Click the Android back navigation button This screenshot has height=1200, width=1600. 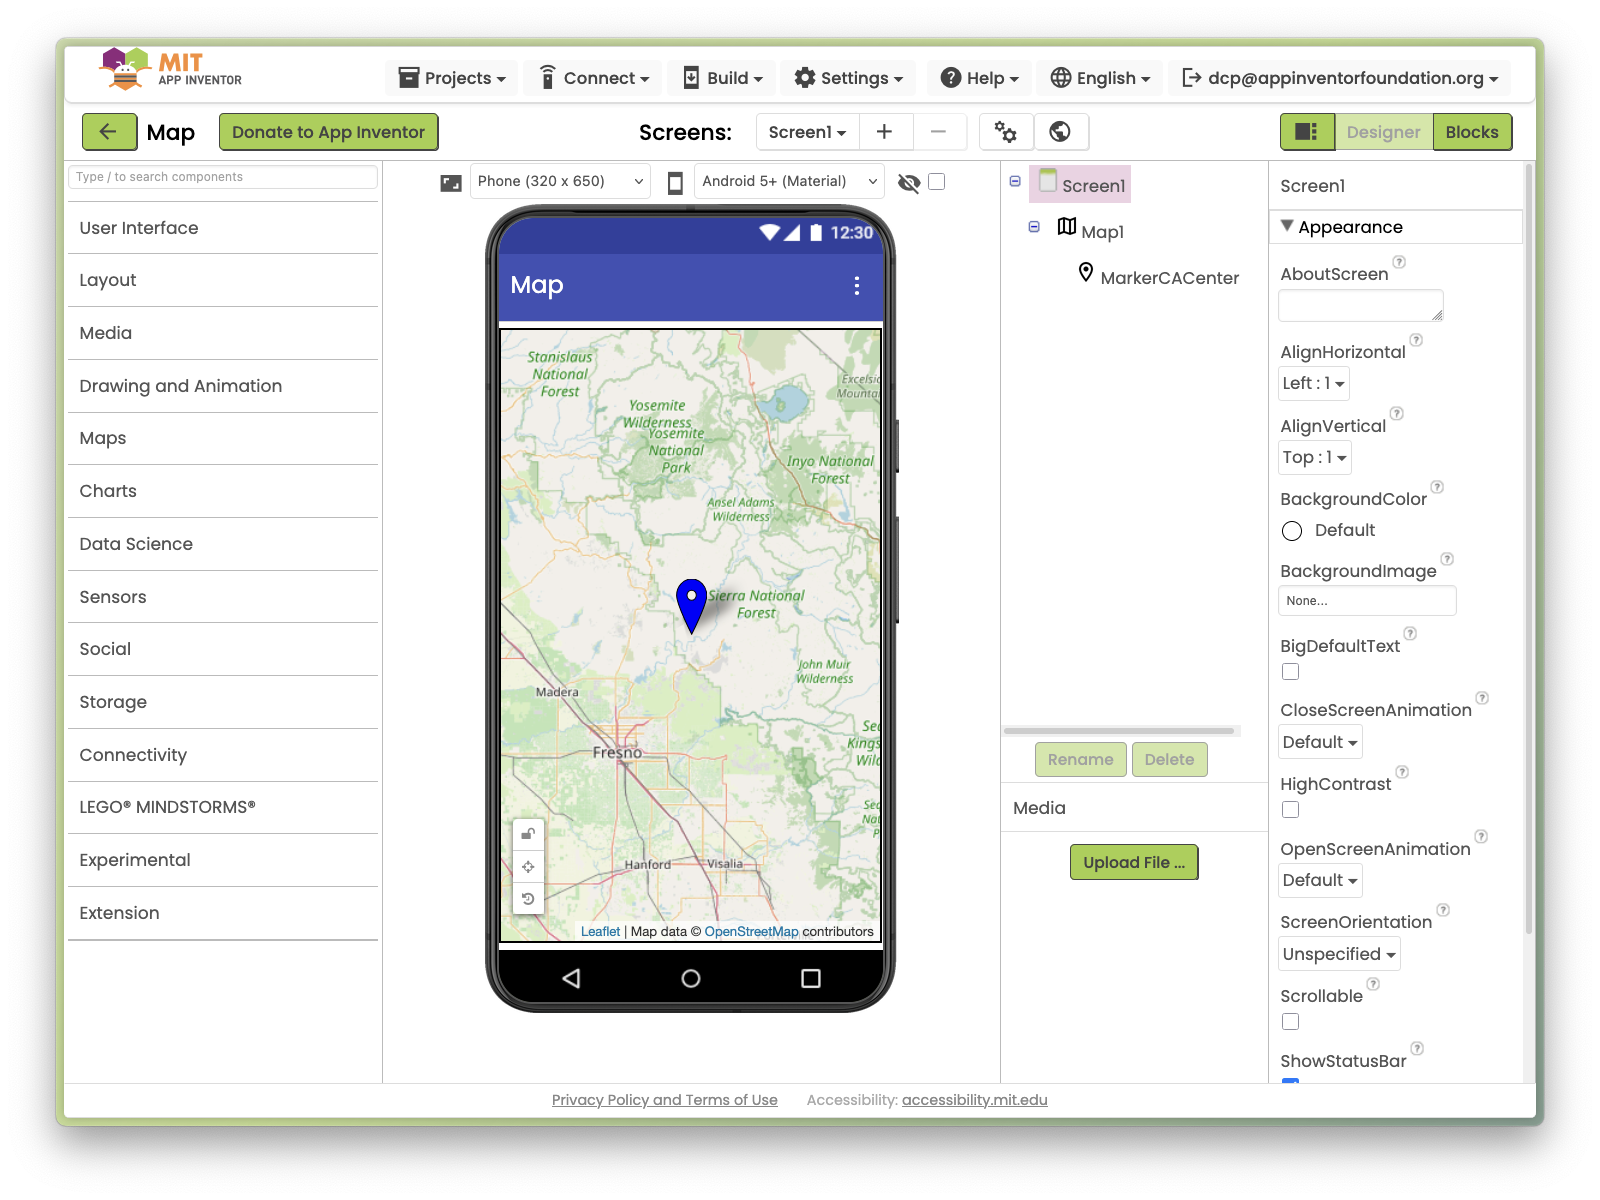point(571,978)
